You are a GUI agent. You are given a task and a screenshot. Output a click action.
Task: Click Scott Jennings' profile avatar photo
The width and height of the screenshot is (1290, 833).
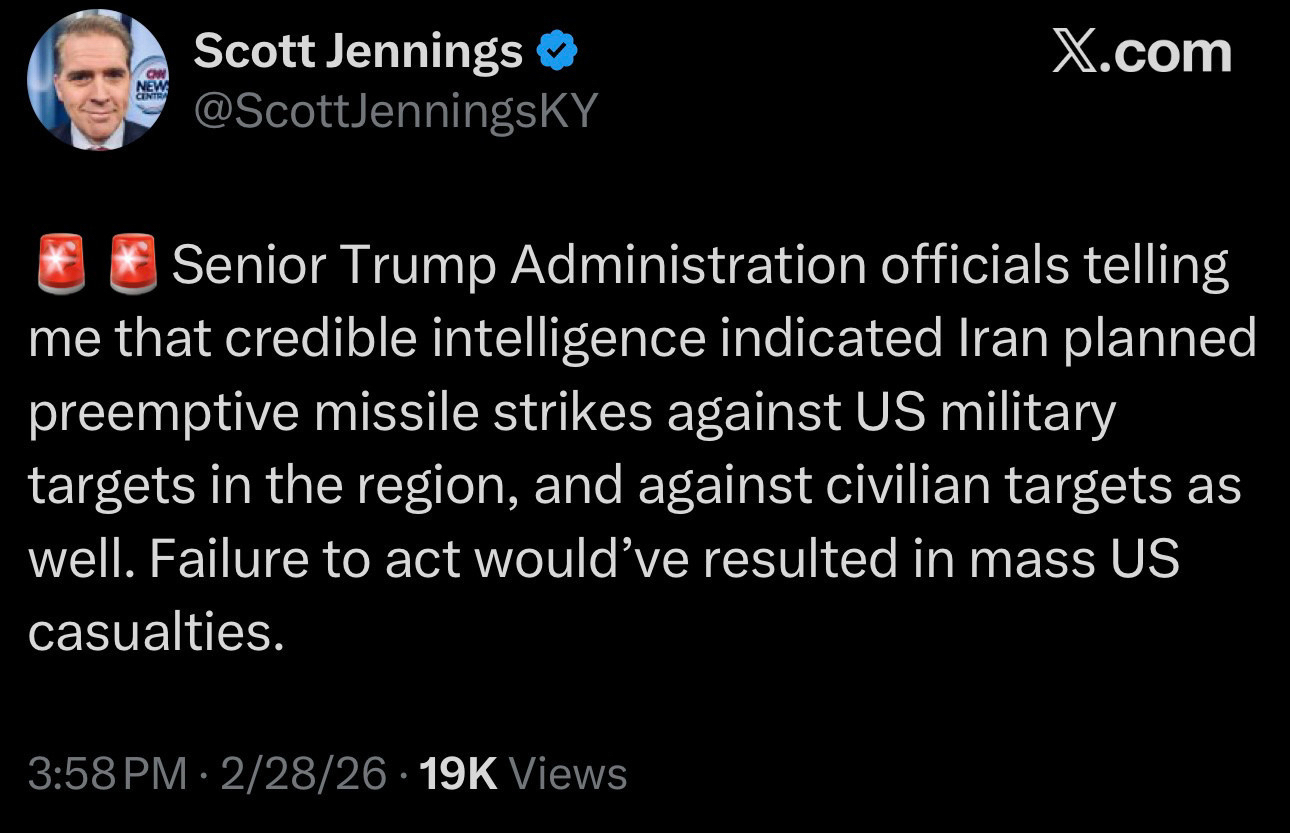pyautogui.click(x=97, y=82)
